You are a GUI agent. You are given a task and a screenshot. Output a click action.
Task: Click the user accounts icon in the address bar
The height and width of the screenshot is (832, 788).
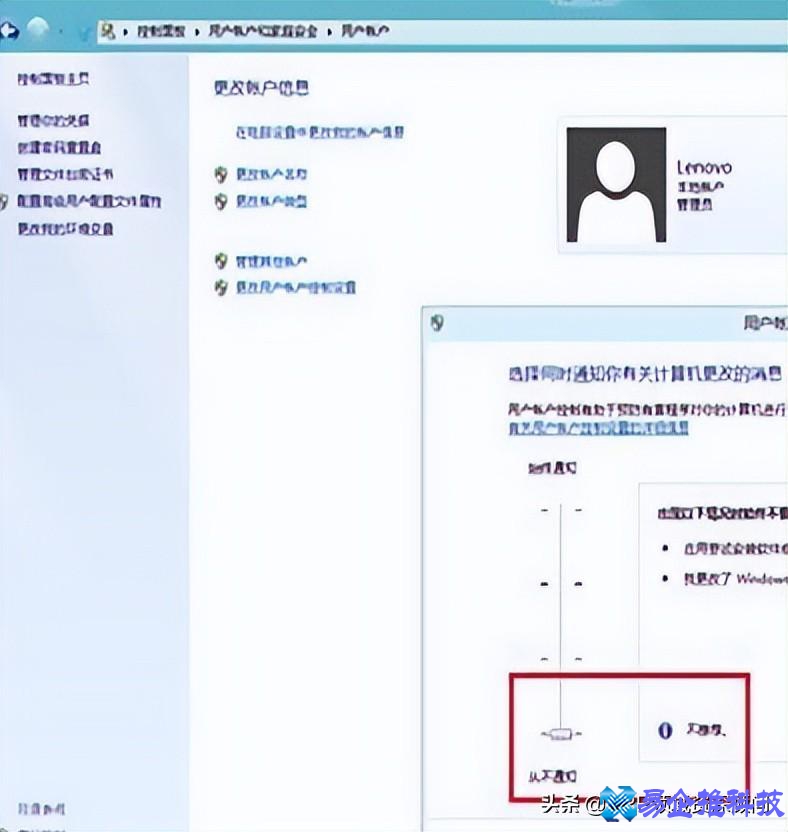point(108,31)
